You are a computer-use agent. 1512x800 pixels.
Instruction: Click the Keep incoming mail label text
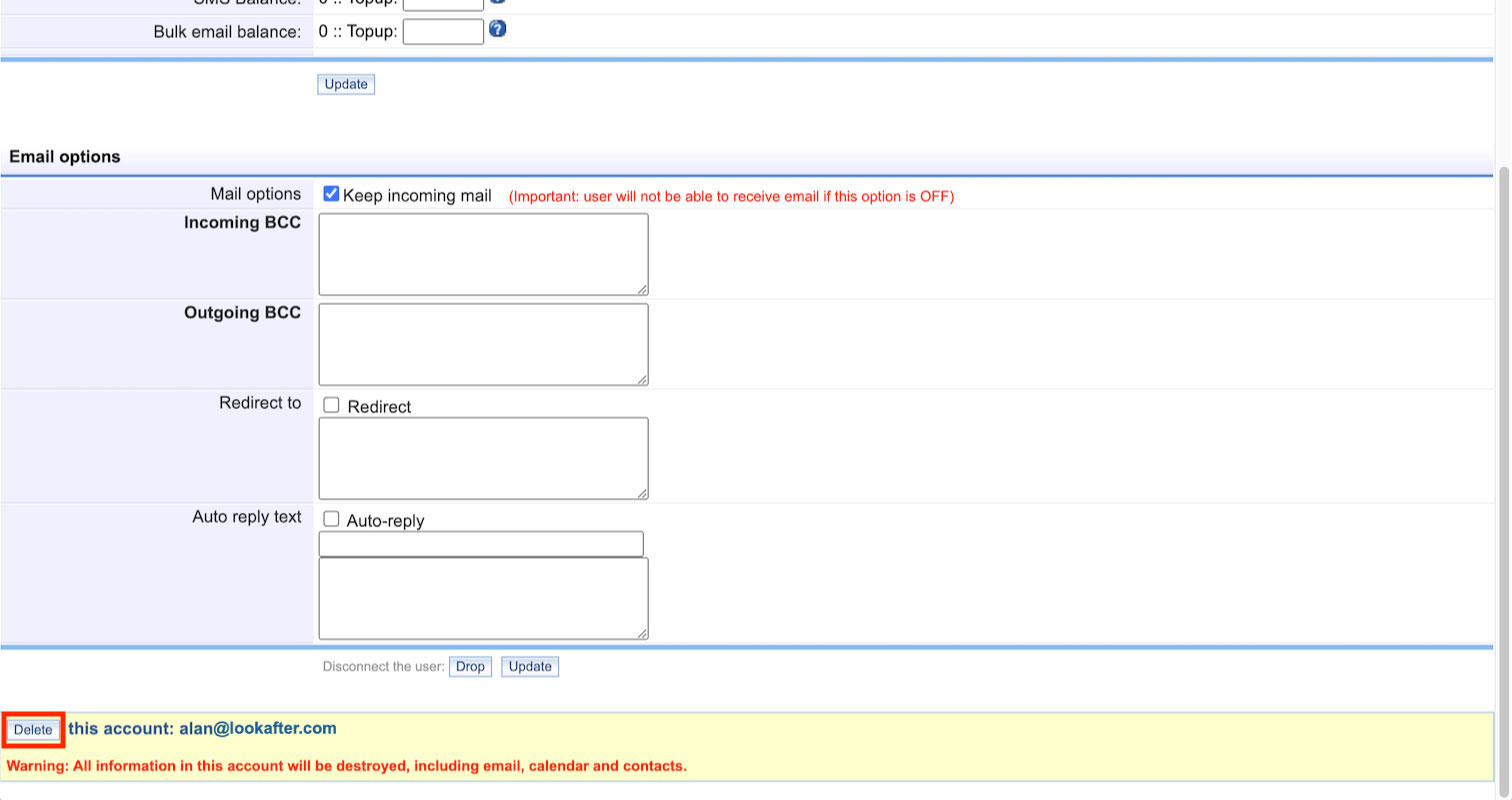click(x=417, y=196)
